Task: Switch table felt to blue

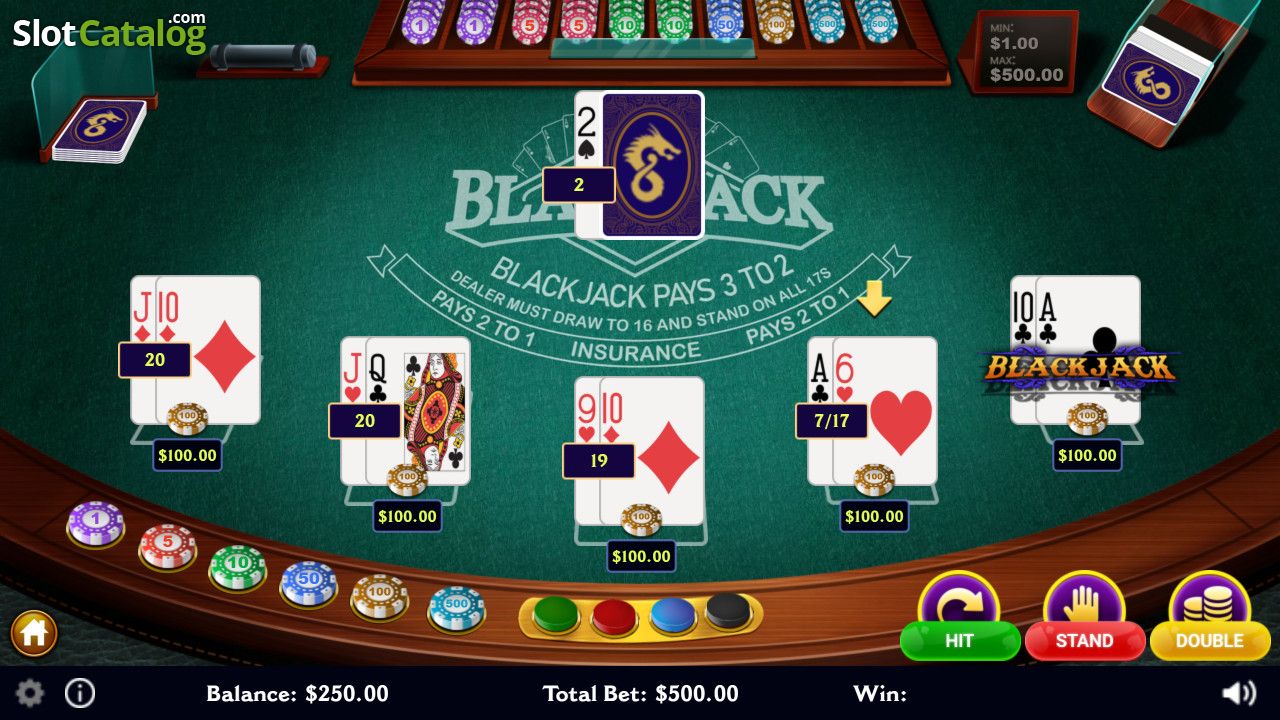Action: 672,614
